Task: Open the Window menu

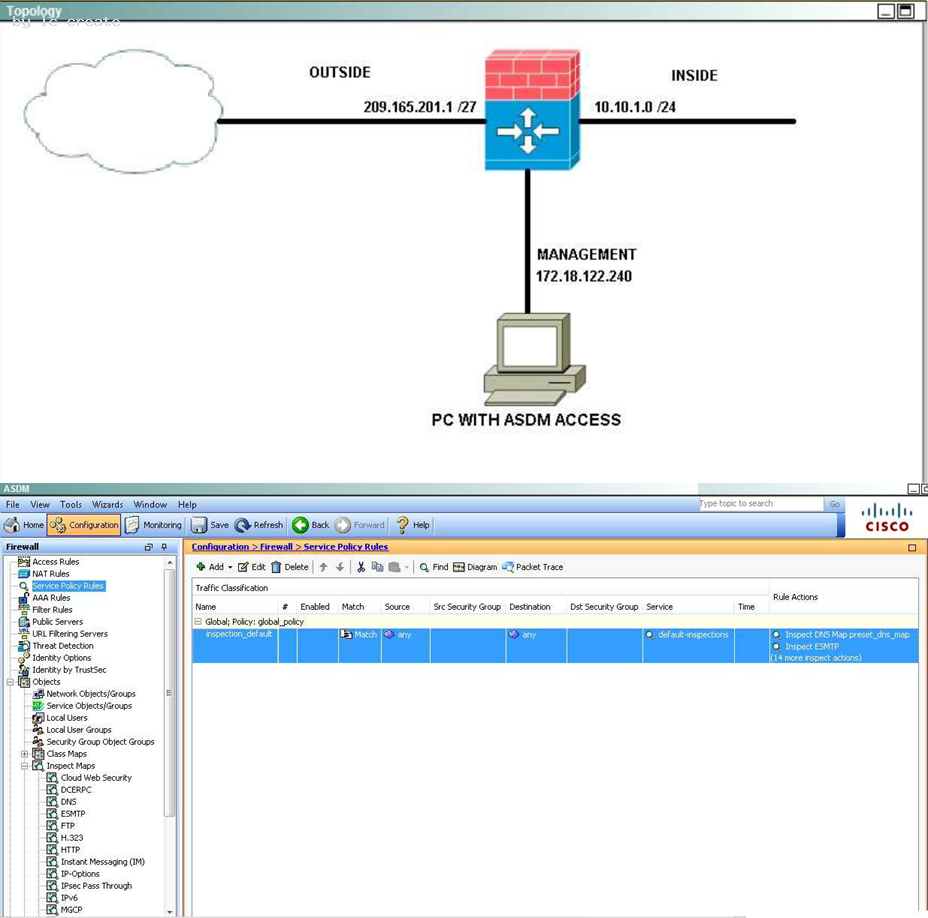Action: tap(150, 505)
